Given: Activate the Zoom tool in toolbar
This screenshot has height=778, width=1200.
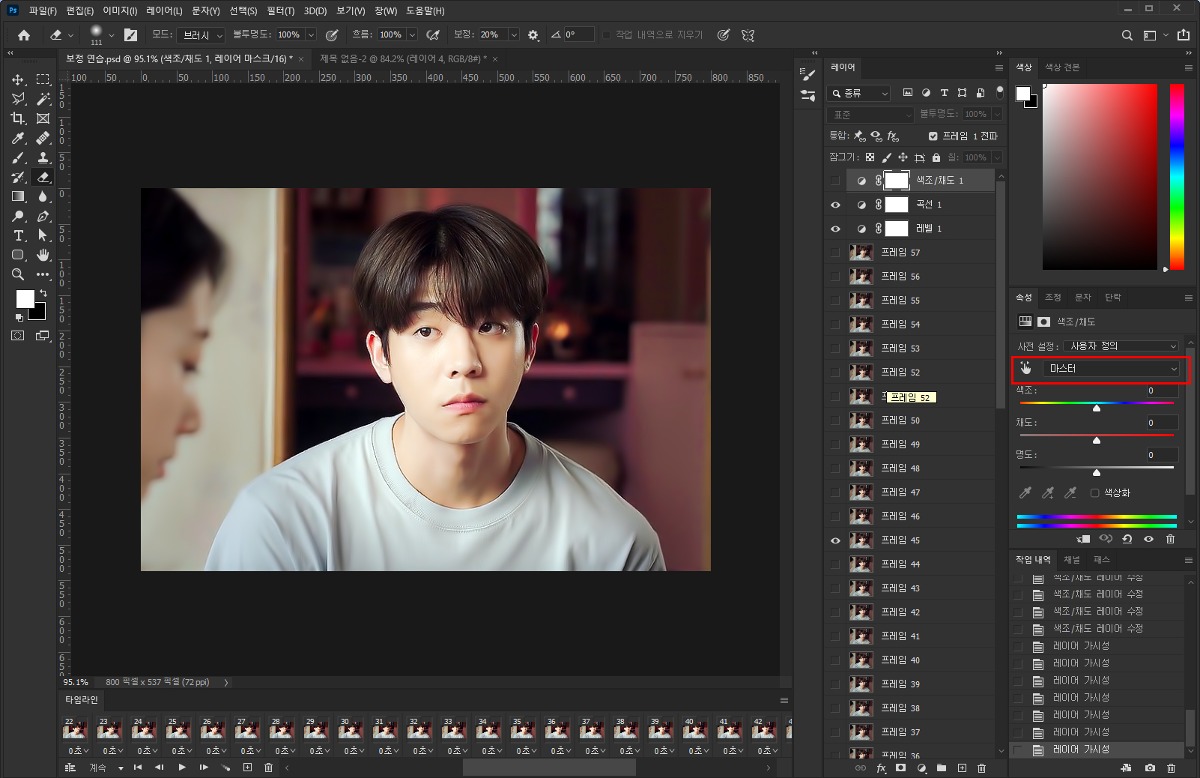Looking at the screenshot, I should coord(18,274).
